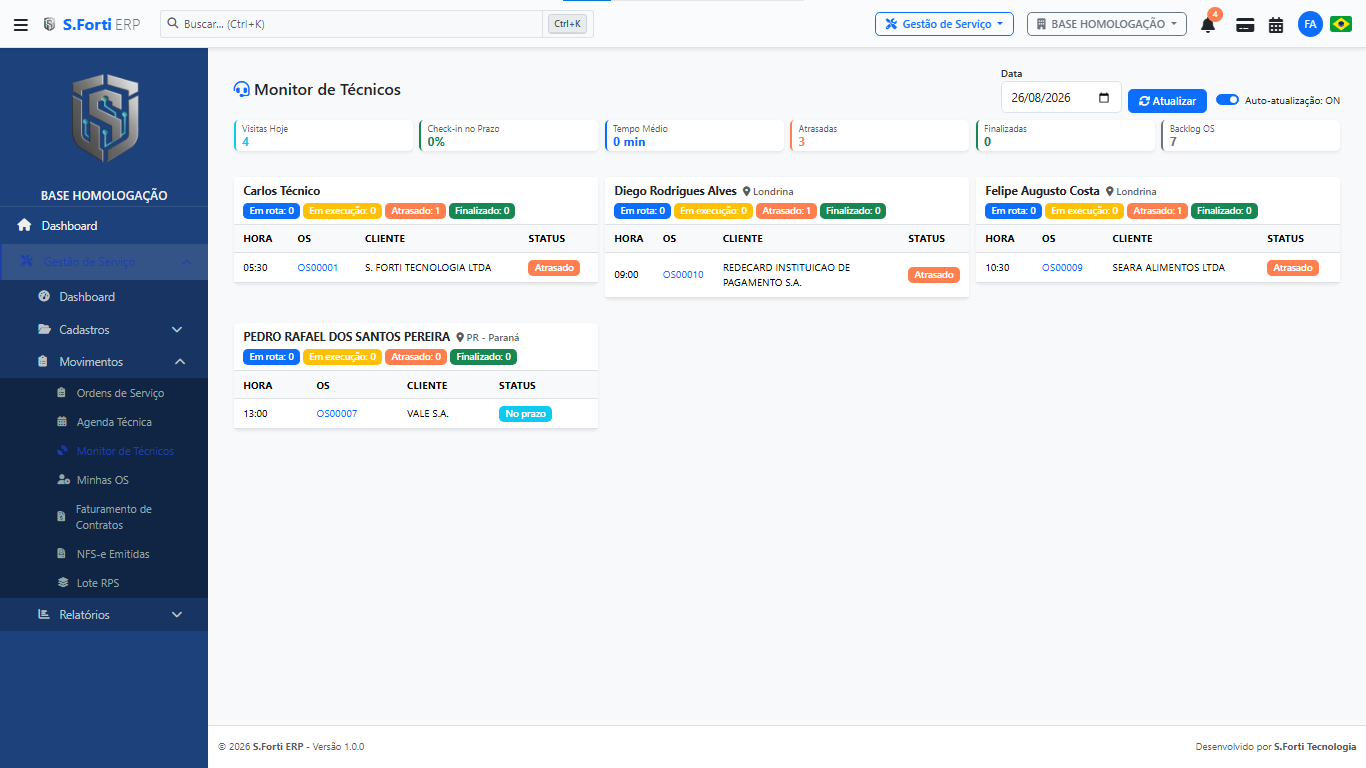Click the No prazo badge for VALE S.A.
The height and width of the screenshot is (768, 1366).
pos(525,414)
